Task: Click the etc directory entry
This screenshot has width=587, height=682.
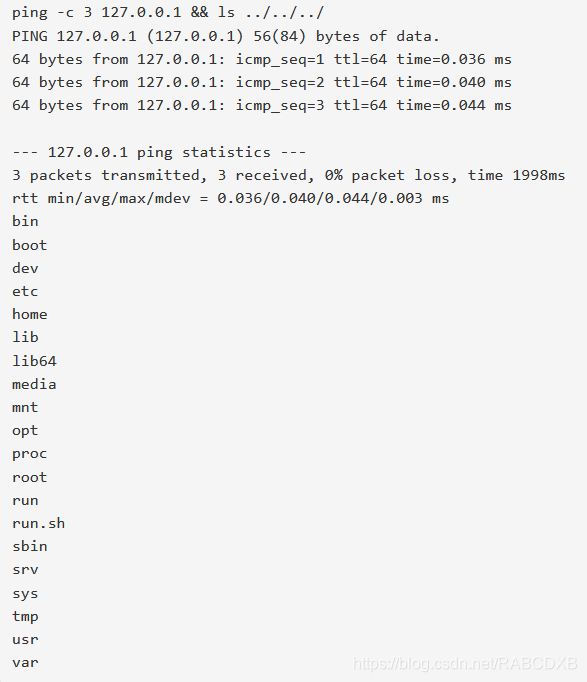Action: pos(25,291)
